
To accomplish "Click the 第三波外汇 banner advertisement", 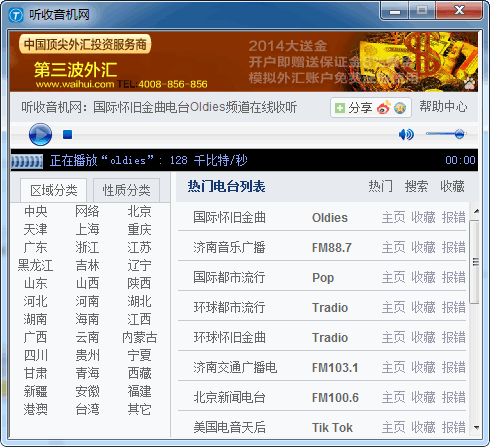I will [x=244, y=62].
